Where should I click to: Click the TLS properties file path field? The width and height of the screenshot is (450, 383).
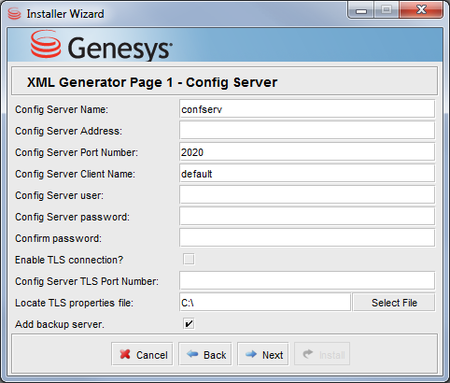265,302
